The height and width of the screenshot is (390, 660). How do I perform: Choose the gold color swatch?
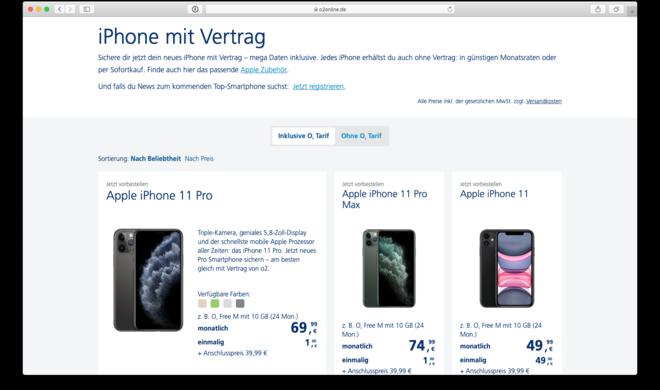202,303
